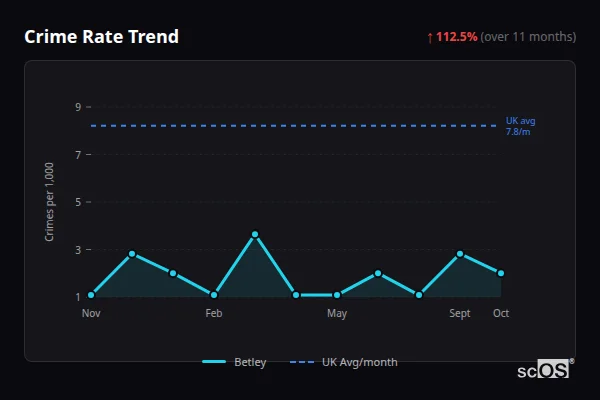Click the 'UK avg 7.8/m' line label
600x400 pixels.
coord(520,126)
